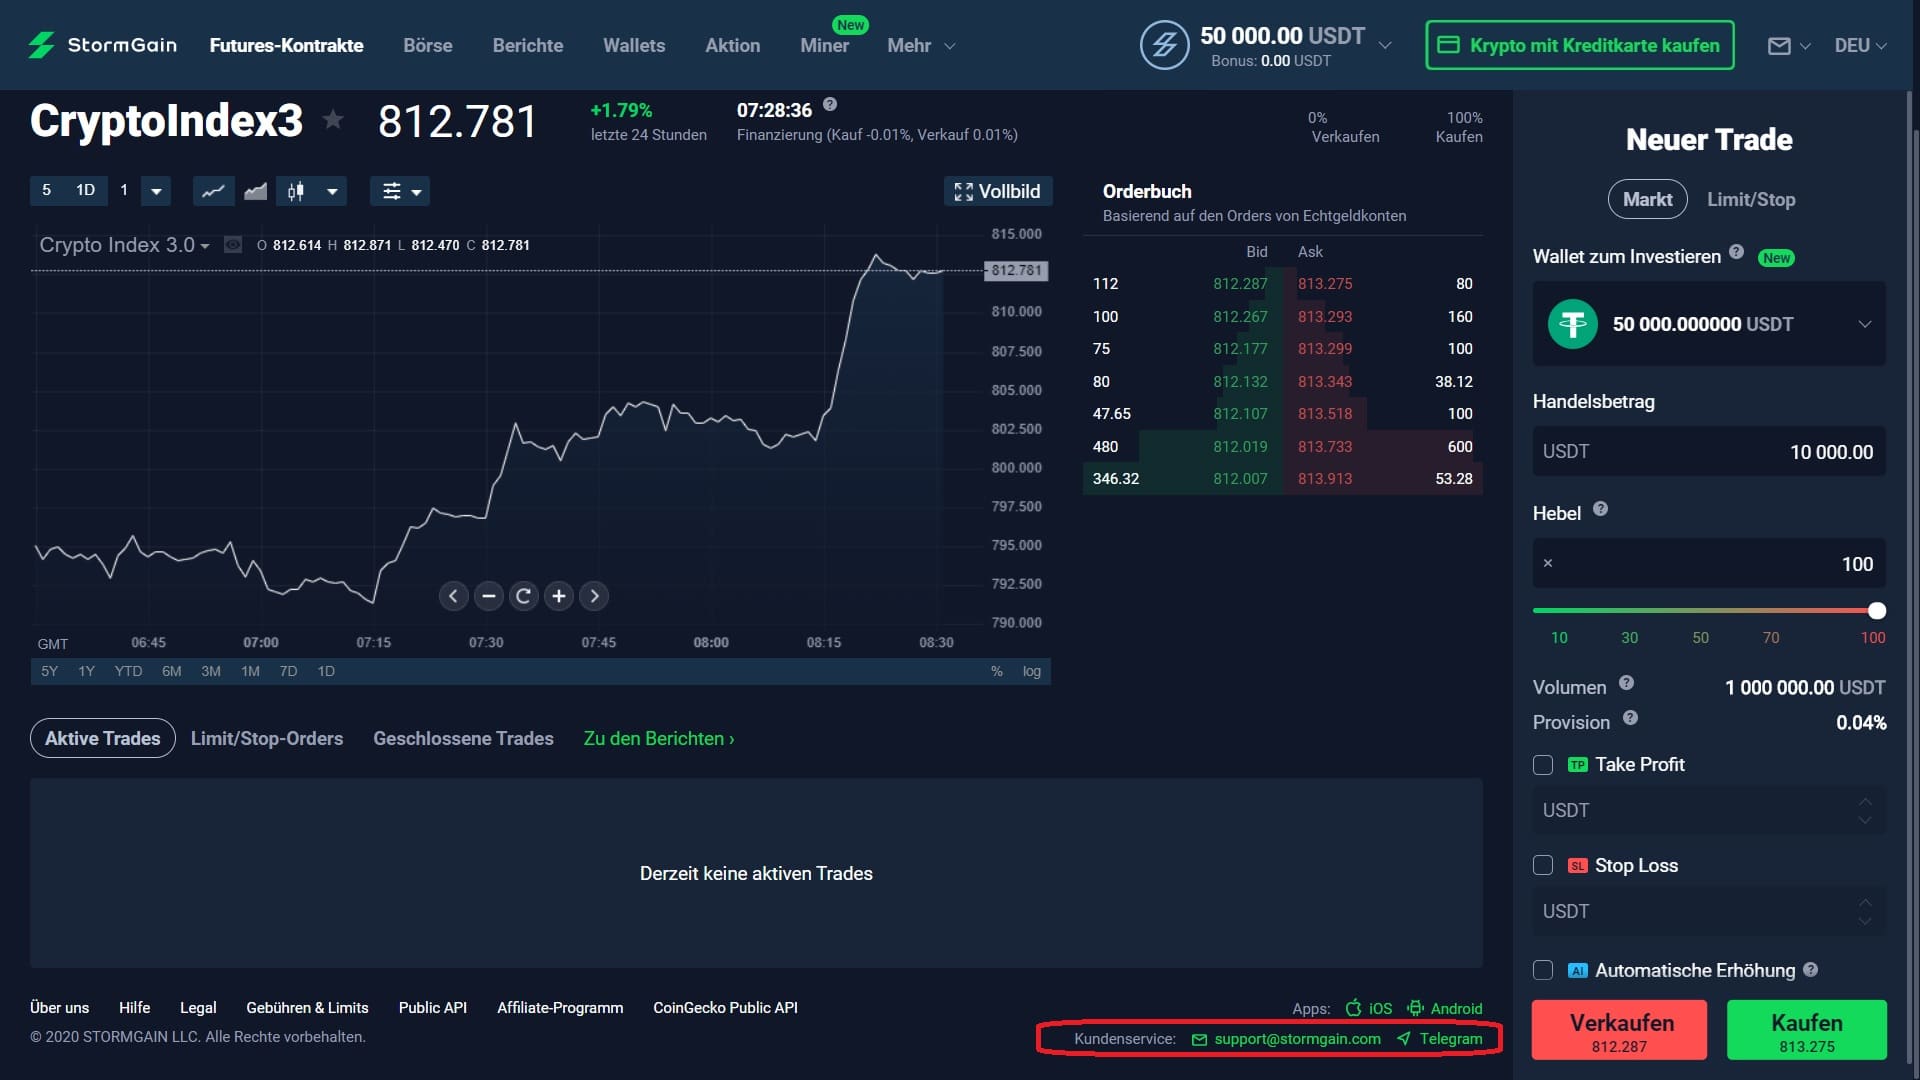Select candlestick chart type icon
This screenshot has height=1080, width=1920.
click(x=296, y=191)
